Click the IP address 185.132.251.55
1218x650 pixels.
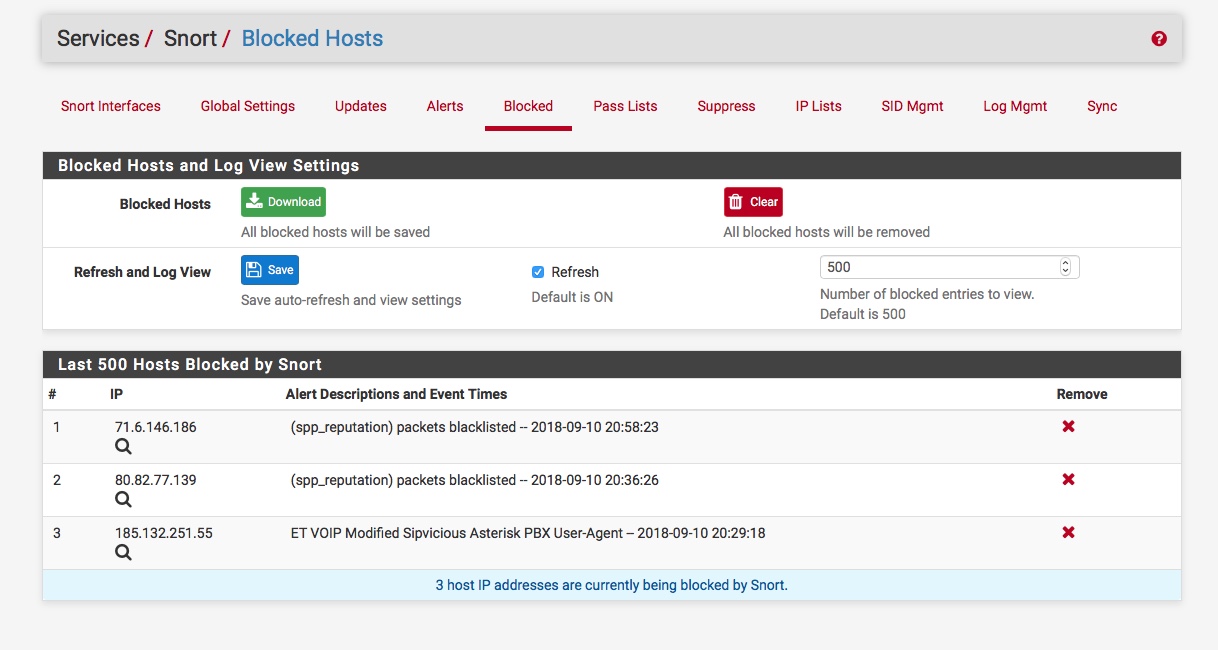coord(164,533)
